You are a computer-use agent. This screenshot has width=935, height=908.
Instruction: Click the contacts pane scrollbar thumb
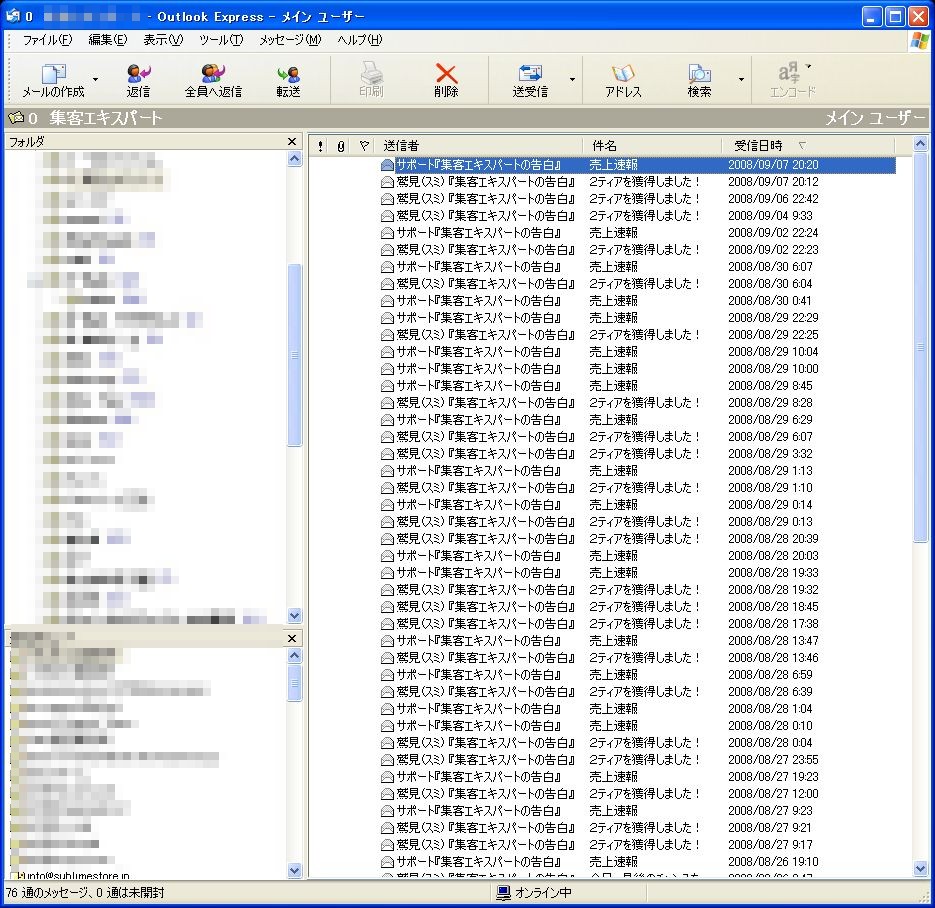click(295, 683)
